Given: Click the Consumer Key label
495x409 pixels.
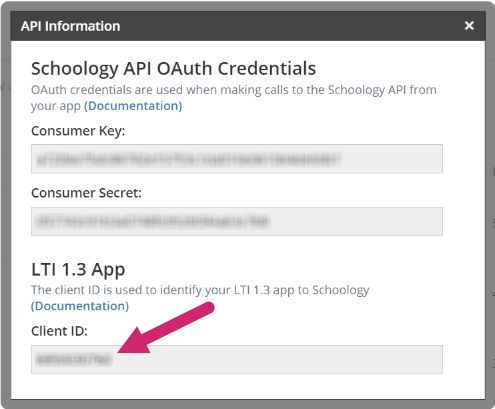Looking at the screenshot, I should tap(78, 131).
